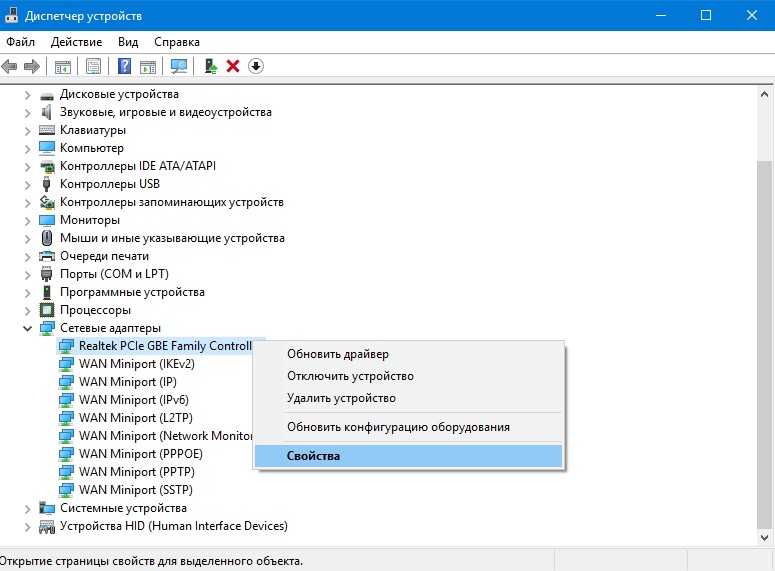Select WAN Miniport (IP)
The height and width of the screenshot is (571, 775).
coord(128,382)
